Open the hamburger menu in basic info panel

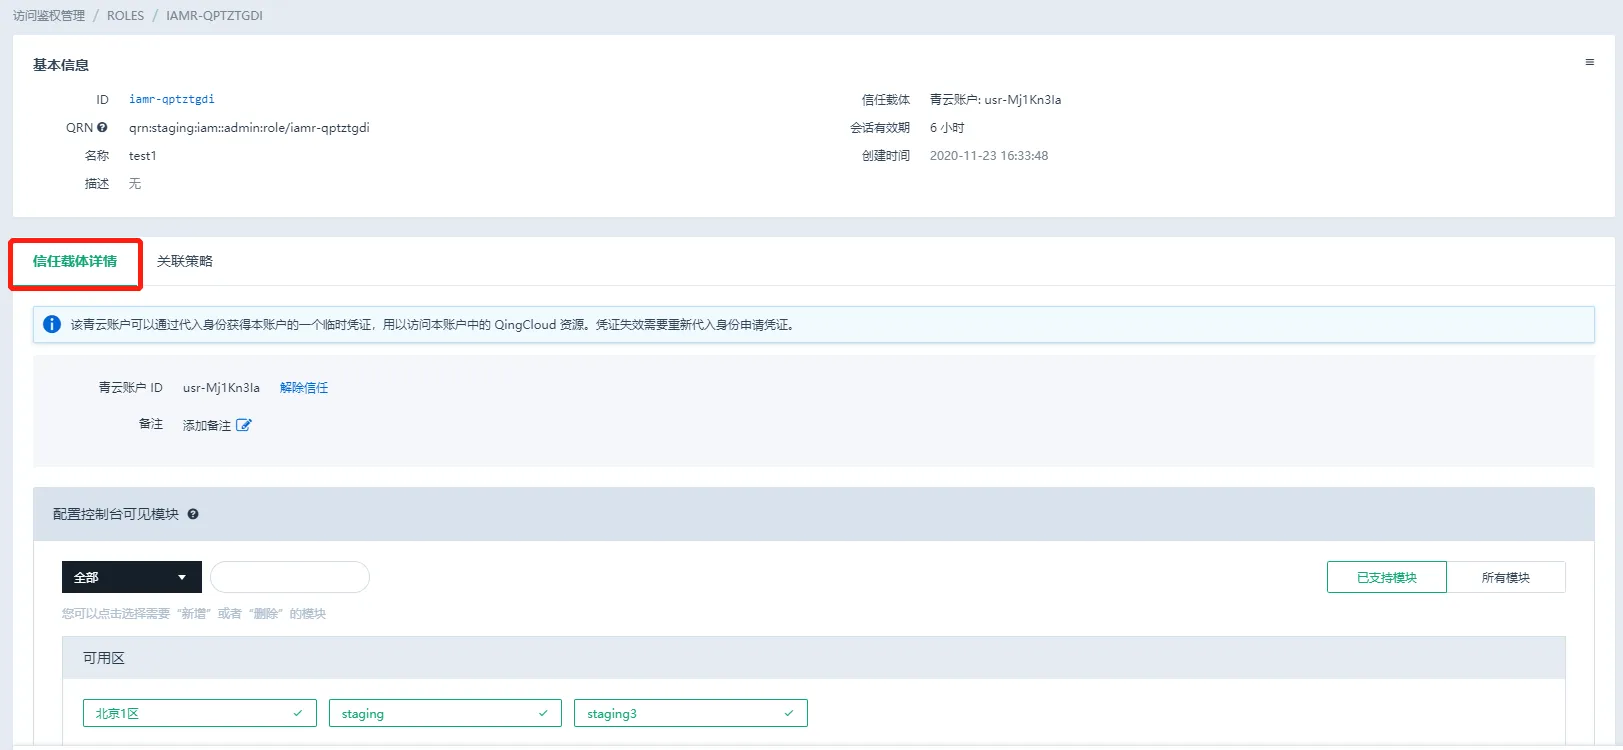(x=1589, y=63)
